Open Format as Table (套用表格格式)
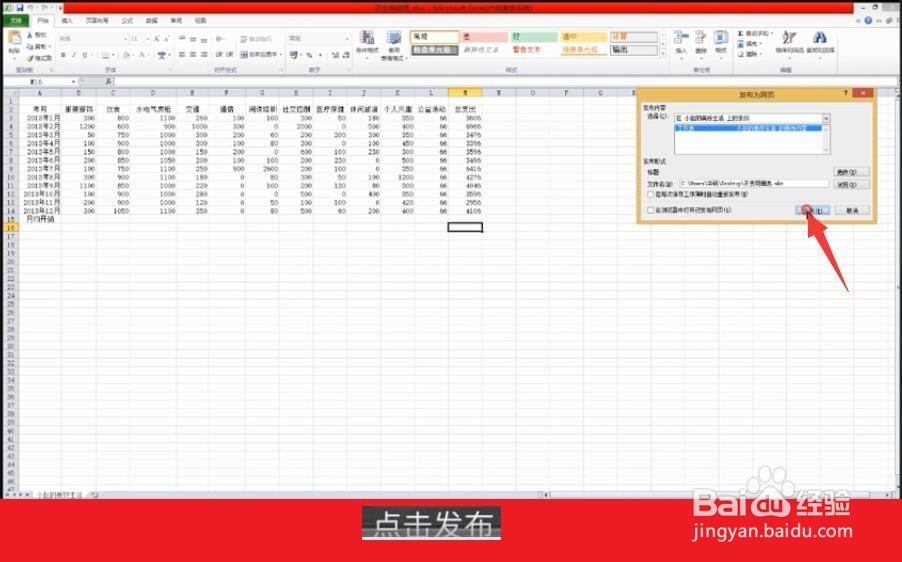This screenshot has width=902, height=562. pos(394,46)
